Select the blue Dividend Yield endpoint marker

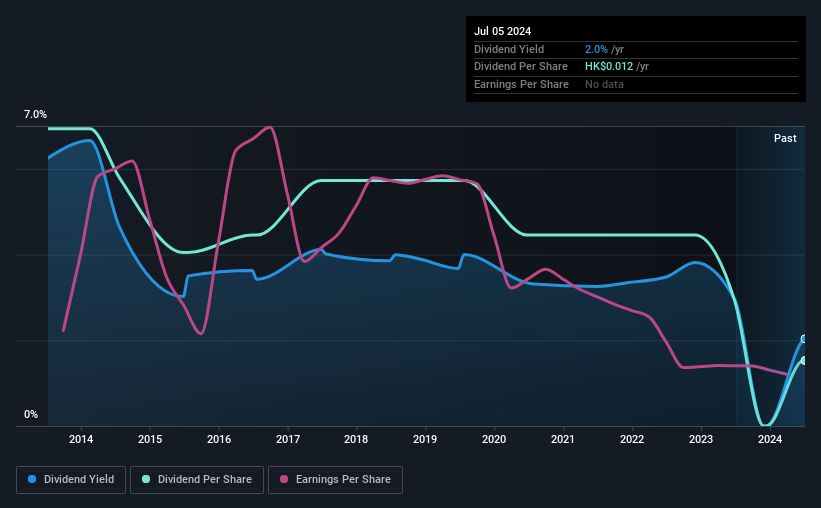point(804,339)
